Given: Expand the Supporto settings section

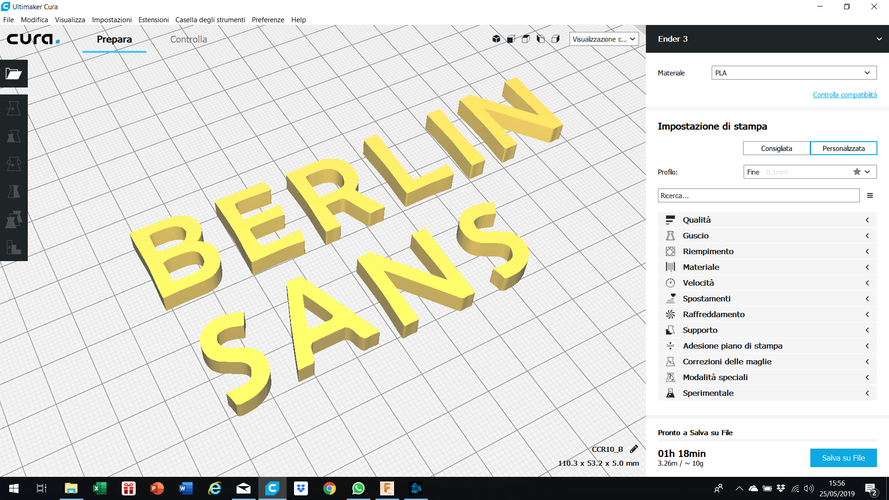Looking at the screenshot, I should point(767,330).
